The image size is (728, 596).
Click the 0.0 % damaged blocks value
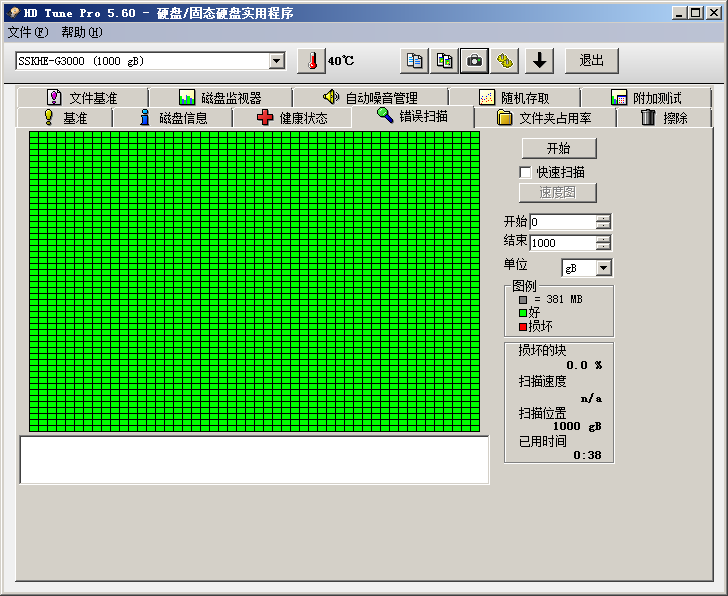tap(584, 365)
